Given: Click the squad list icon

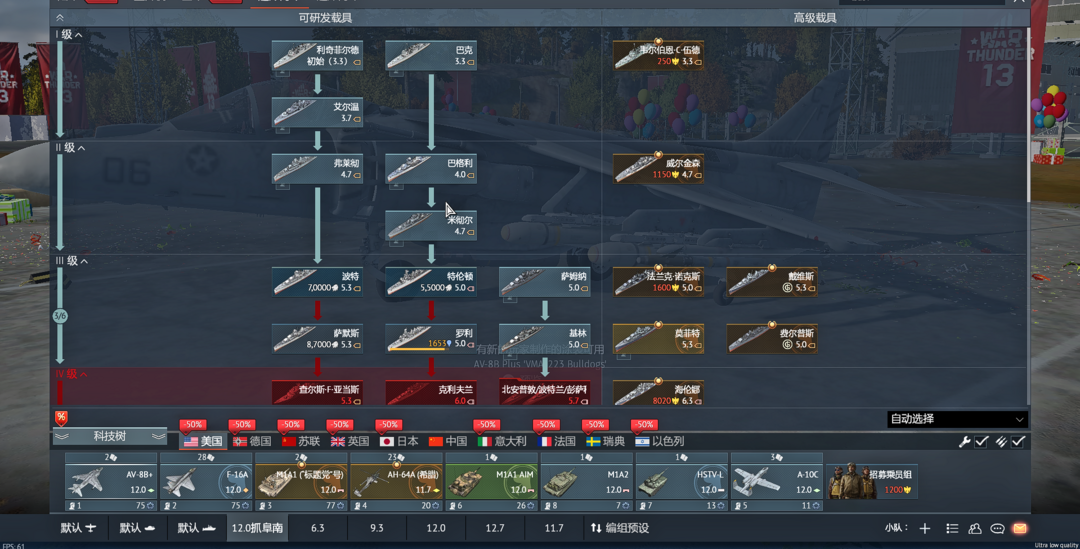Looking at the screenshot, I should [952, 528].
